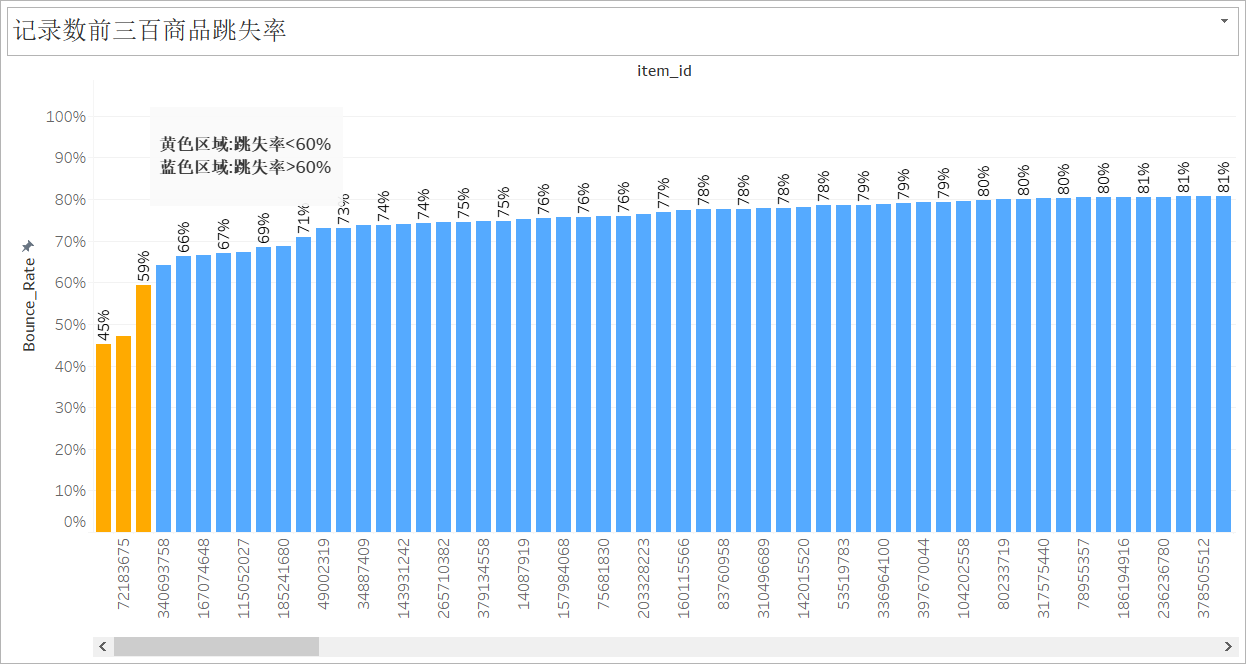Click the empty scrollbar track after the thumb
This screenshot has height=664, width=1246.
769,647
